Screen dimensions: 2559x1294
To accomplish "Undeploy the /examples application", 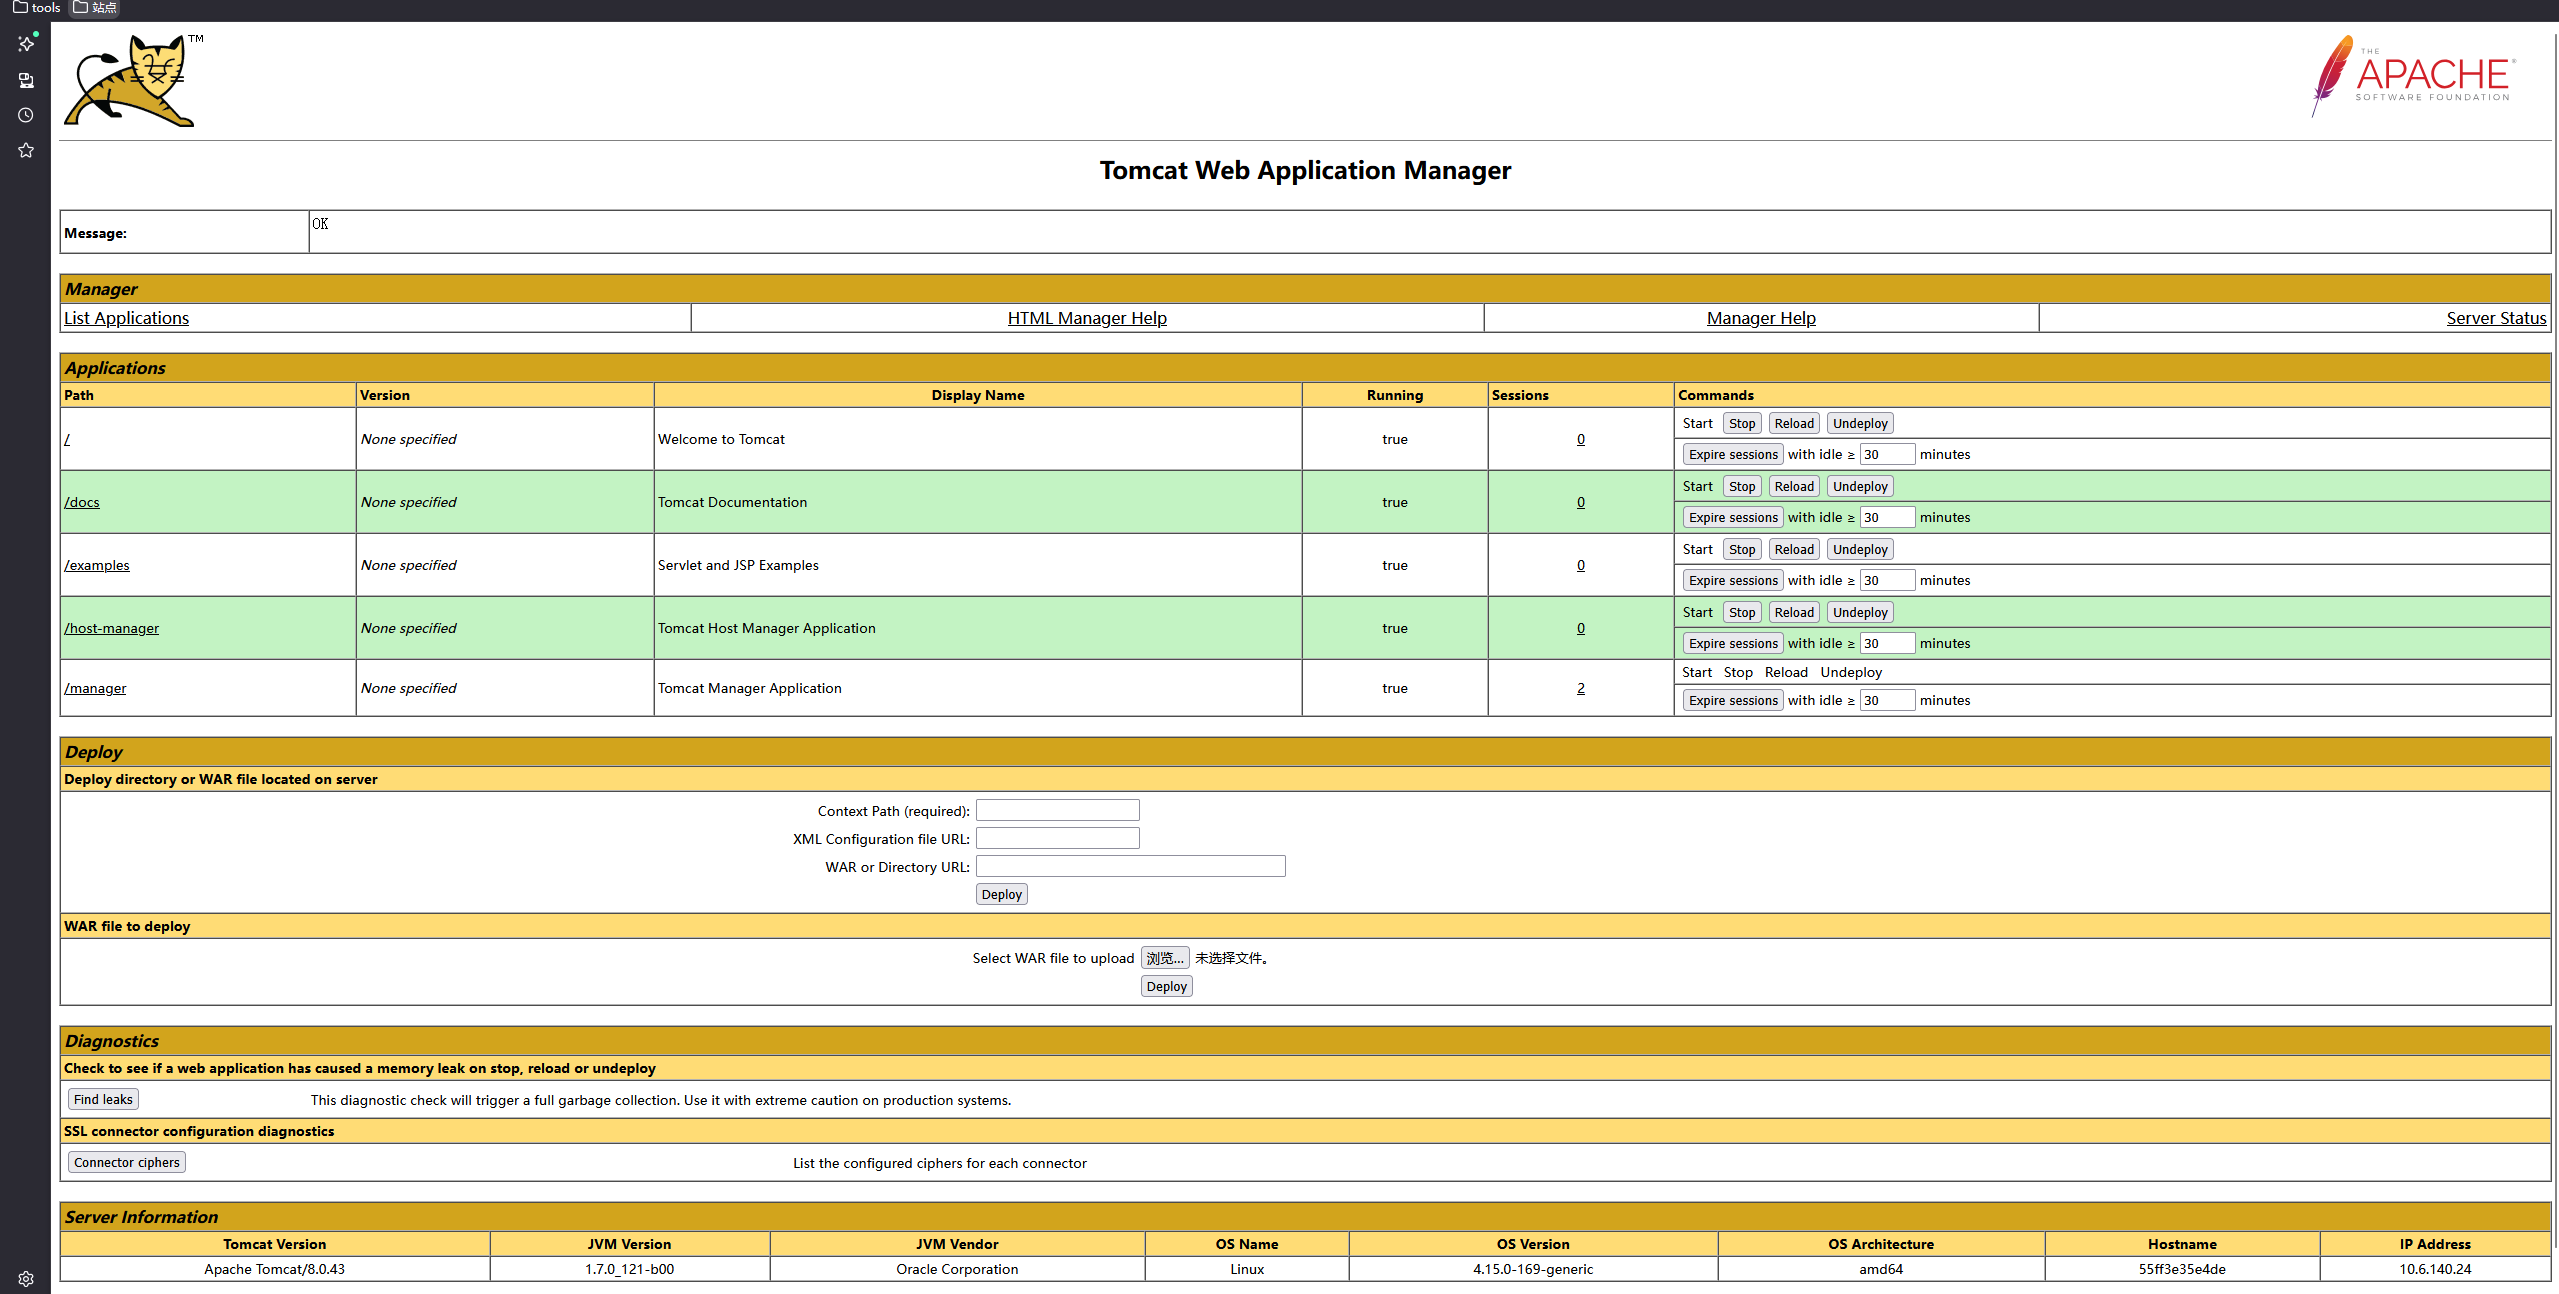I will (1859, 550).
